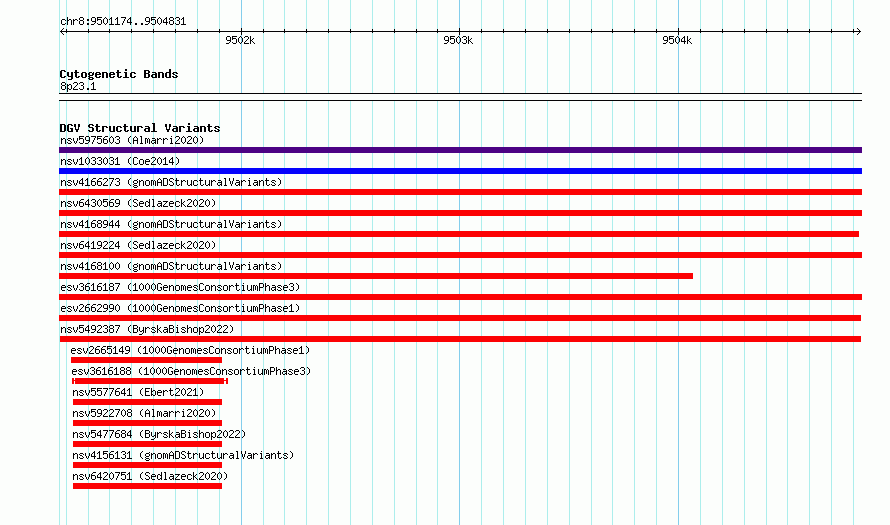Click the red bar under nsv5492387

tap(460, 339)
